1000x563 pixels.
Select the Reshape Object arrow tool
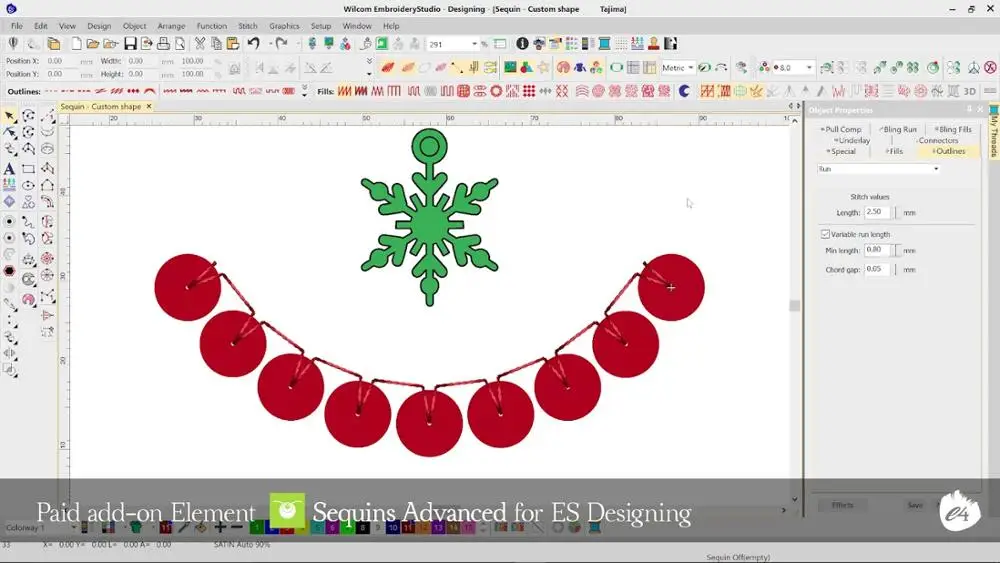tap(10, 132)
